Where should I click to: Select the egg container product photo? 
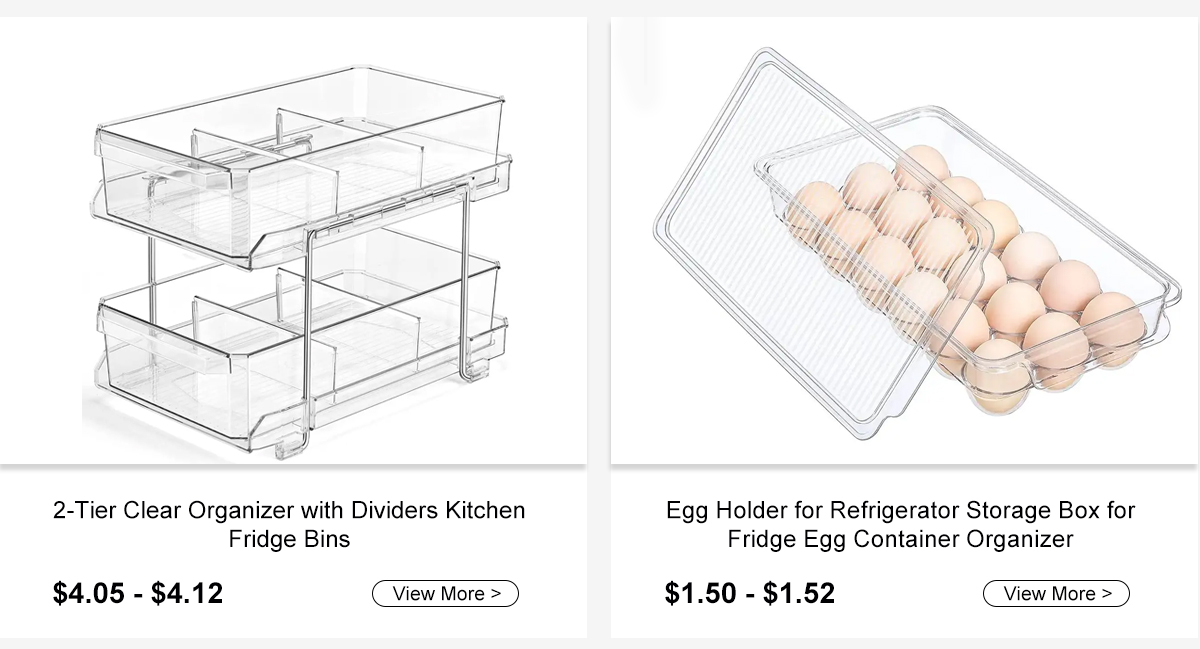[905, 241]
